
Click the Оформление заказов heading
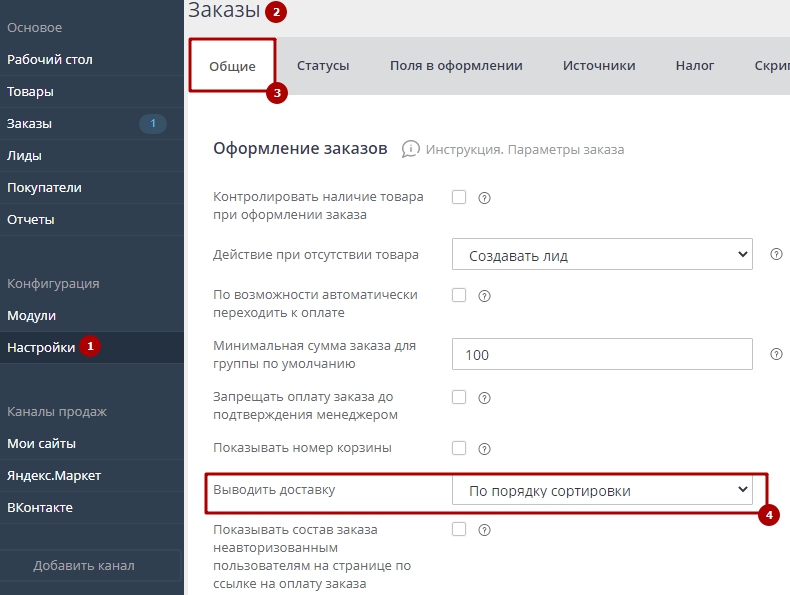[300, 149]
